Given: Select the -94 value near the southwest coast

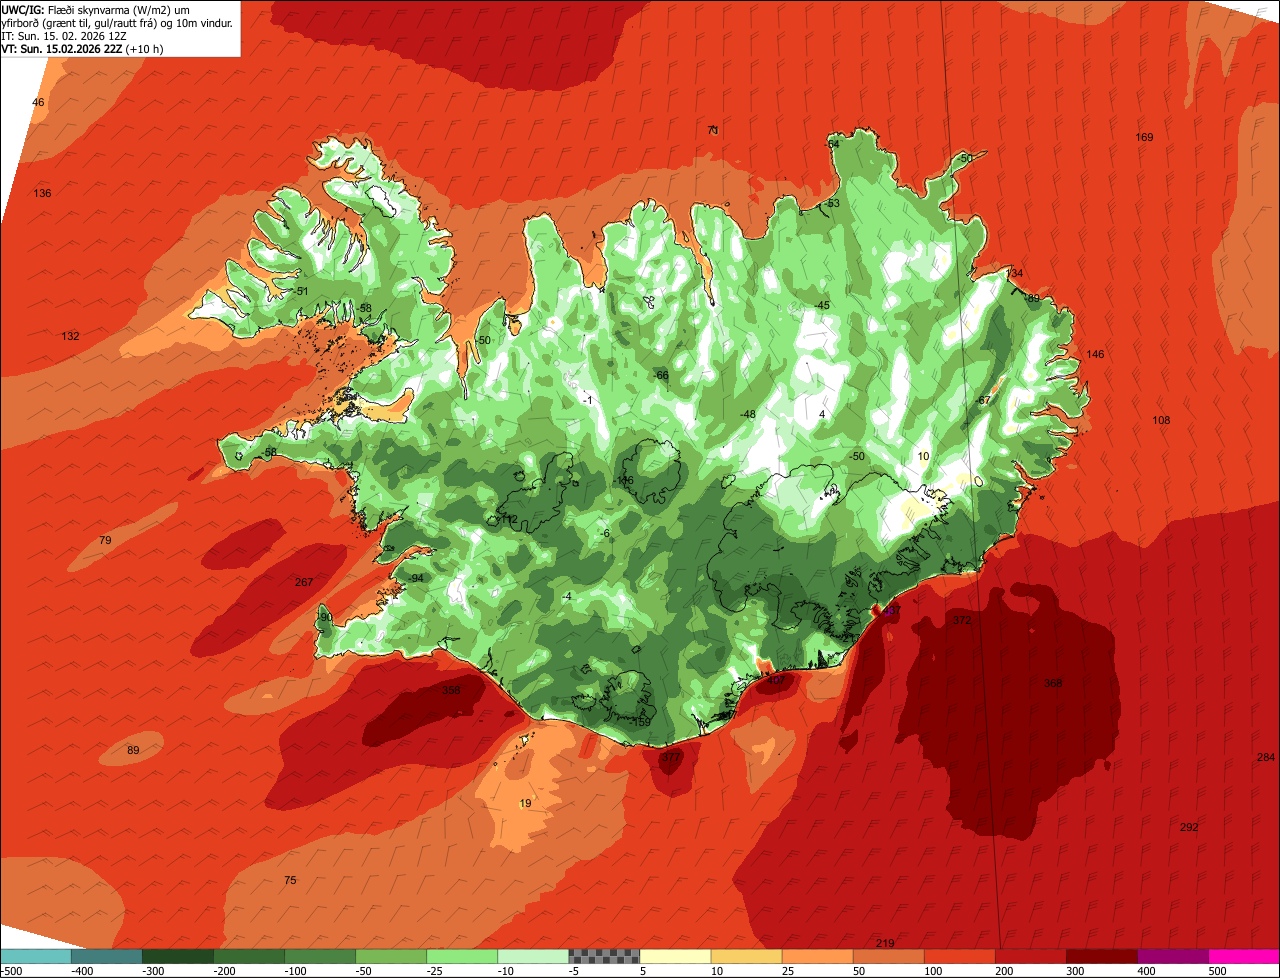Looking at the screenshot, I should click(x=416, y=578).
